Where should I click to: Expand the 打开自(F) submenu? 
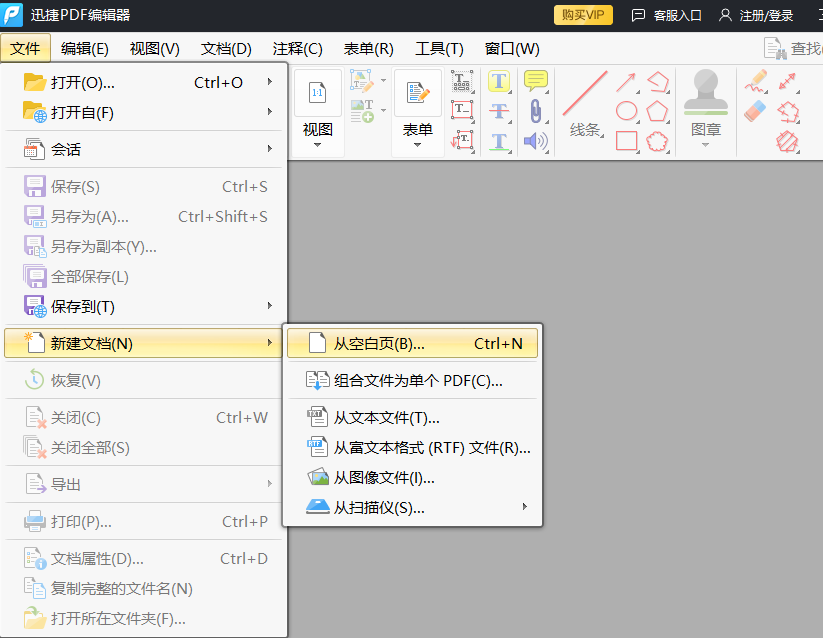pyautogui.click(x=270, y=112)
